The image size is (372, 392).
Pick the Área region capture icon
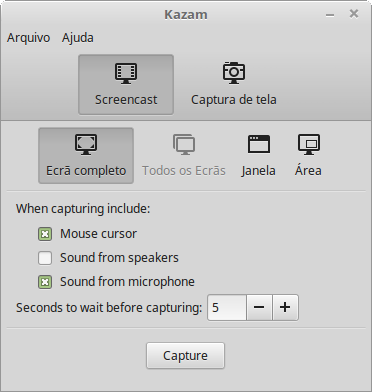309,144
